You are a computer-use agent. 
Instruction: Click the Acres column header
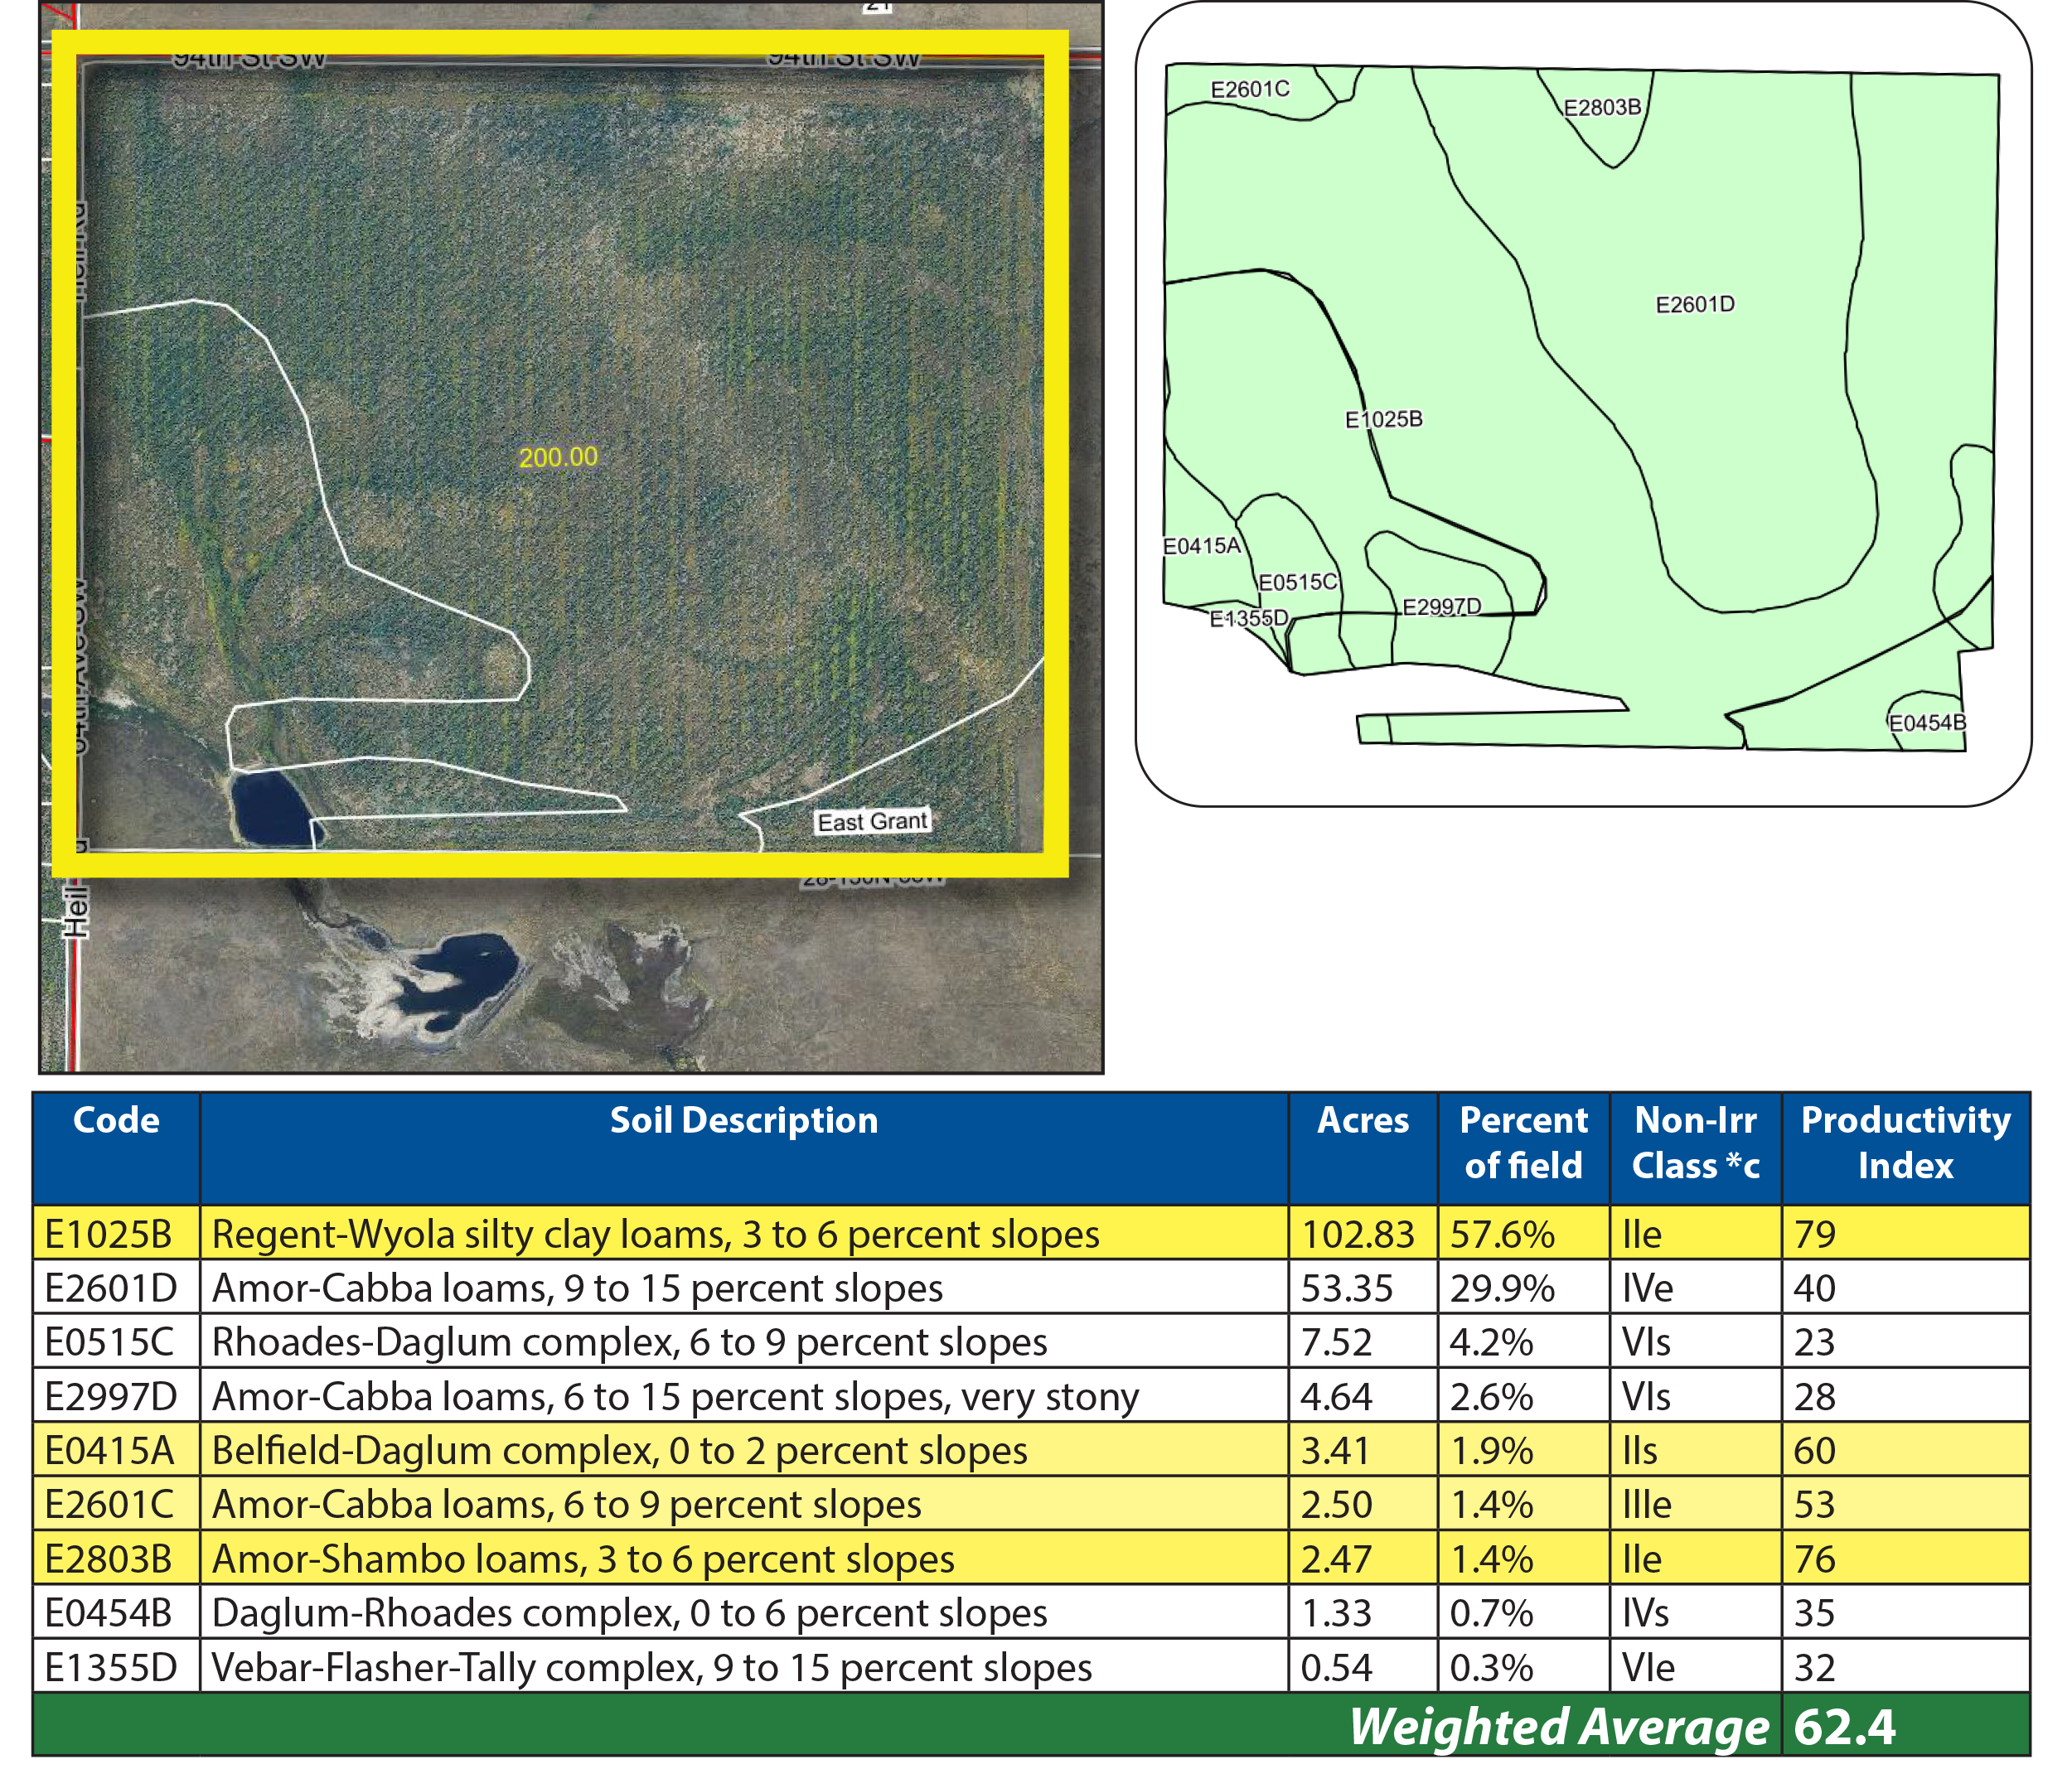pyautogui.click(x=1362, y=1120)
